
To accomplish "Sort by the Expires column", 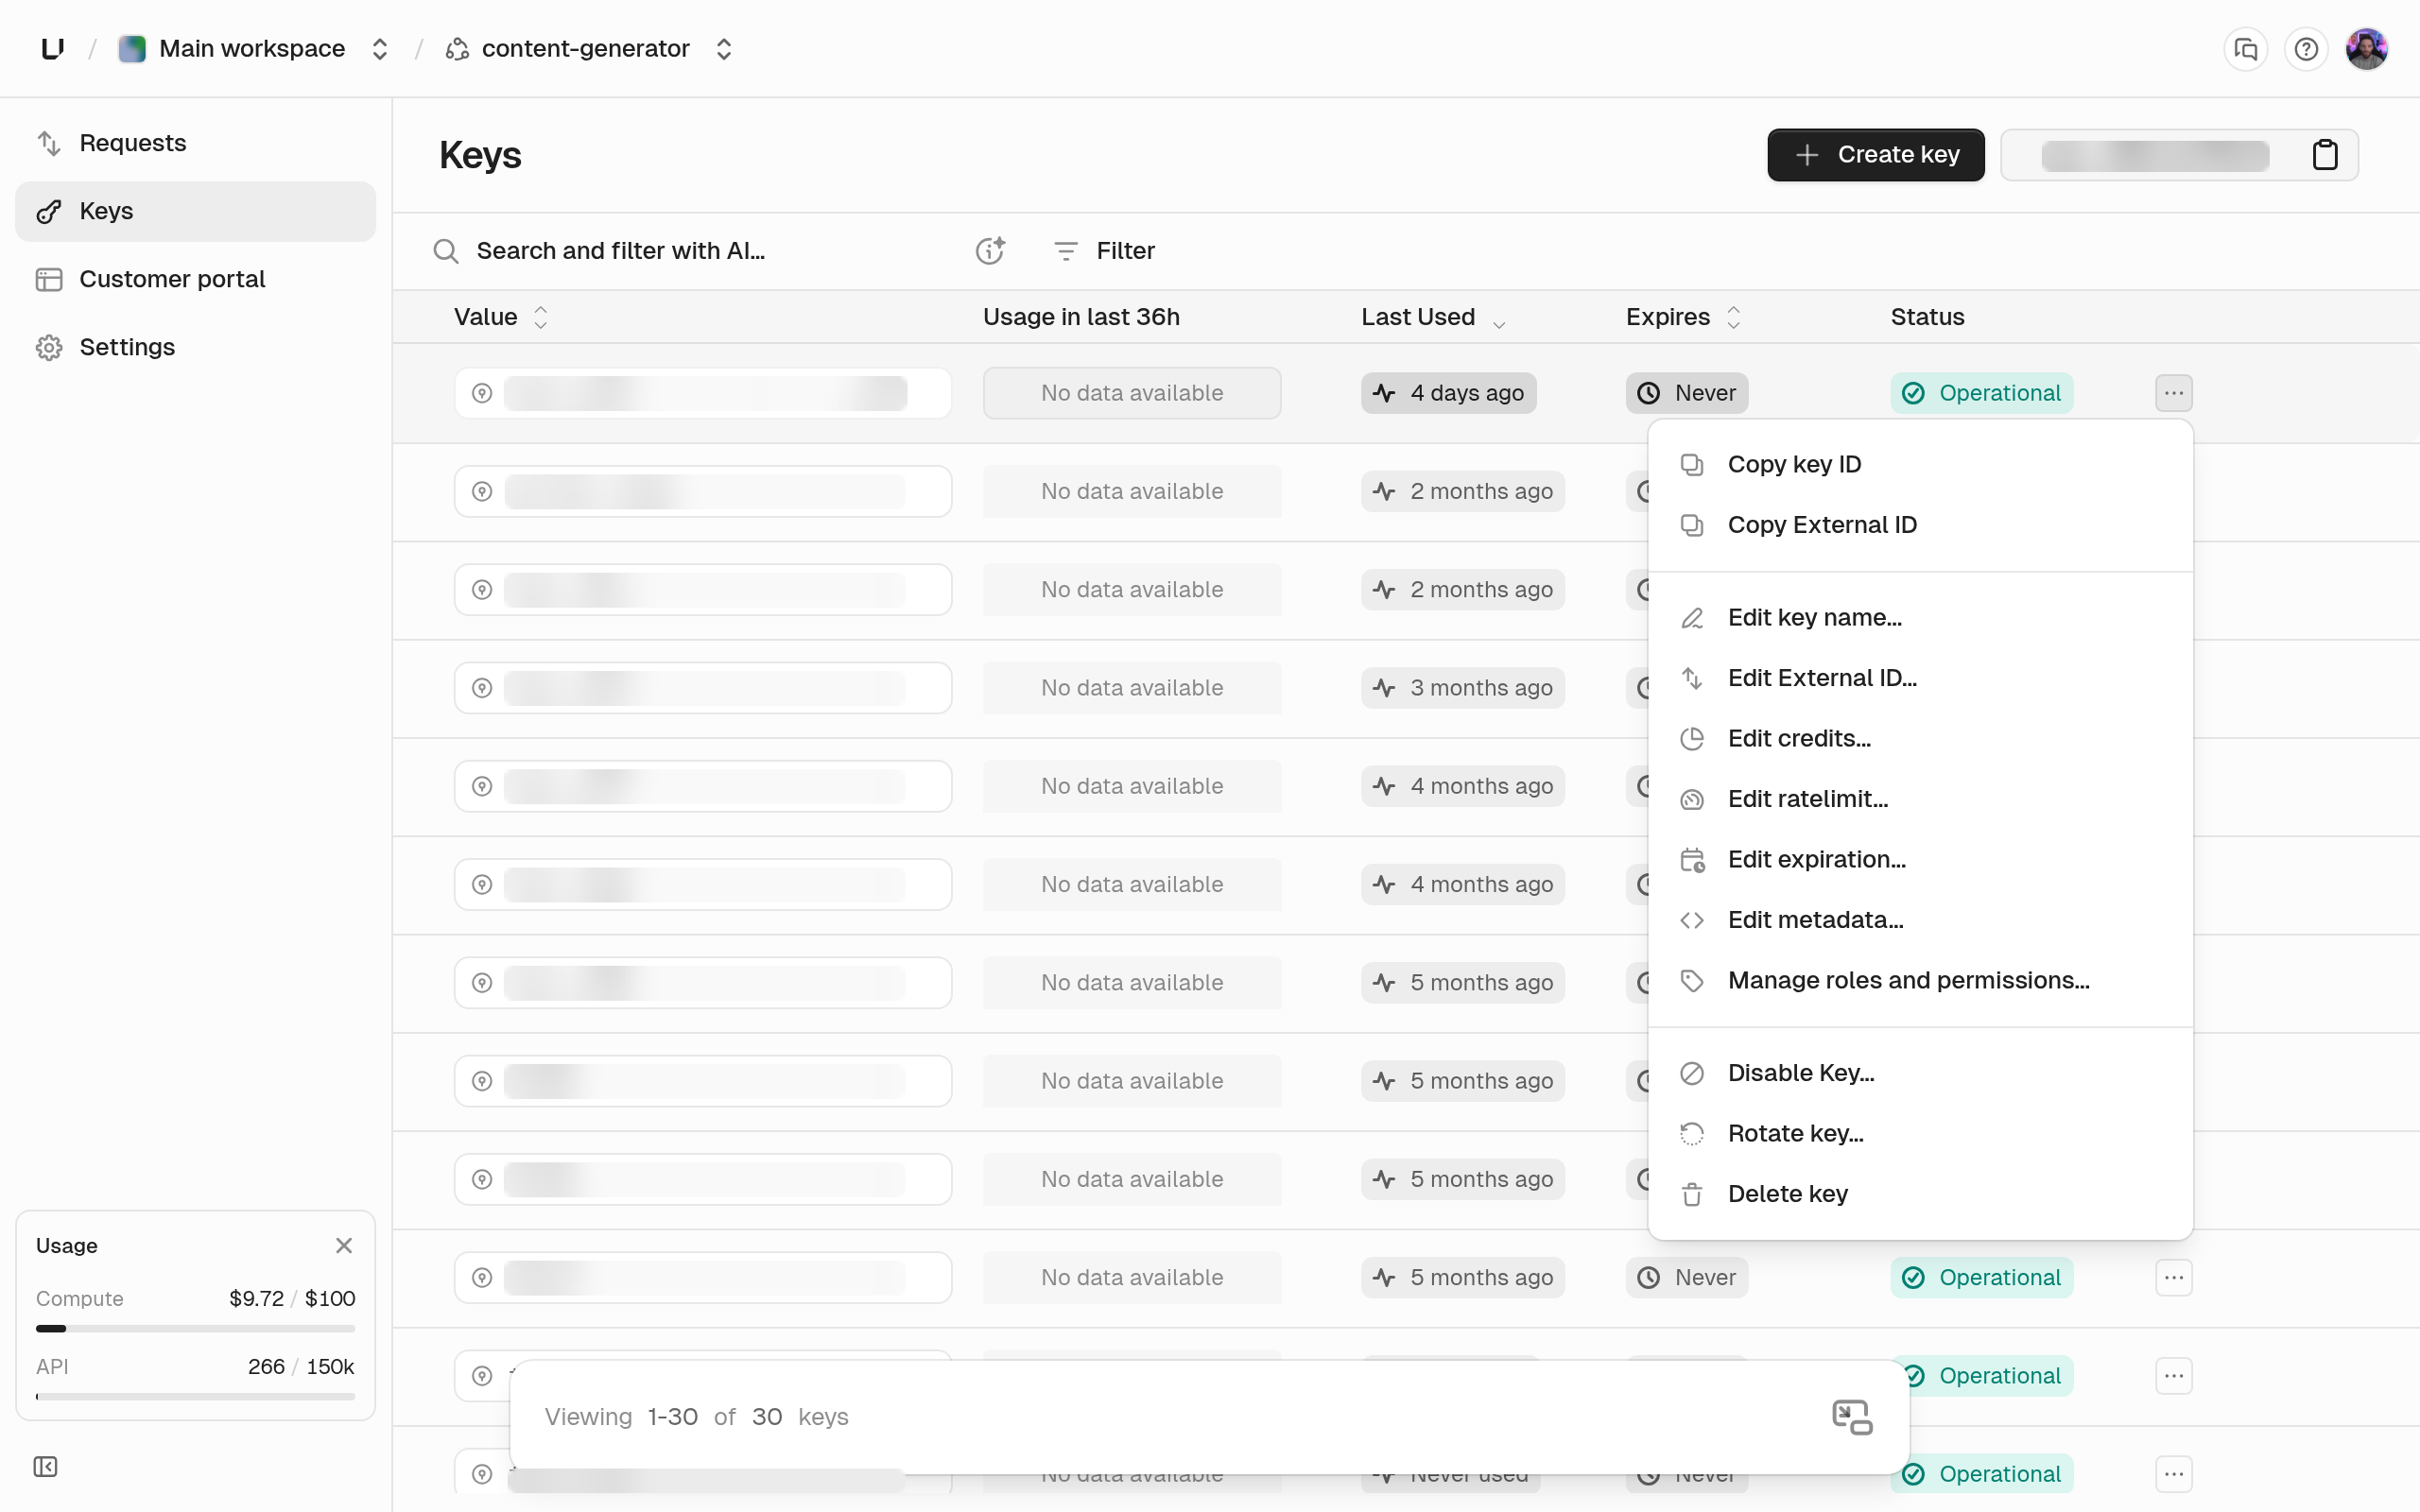I will point(1684,317).
